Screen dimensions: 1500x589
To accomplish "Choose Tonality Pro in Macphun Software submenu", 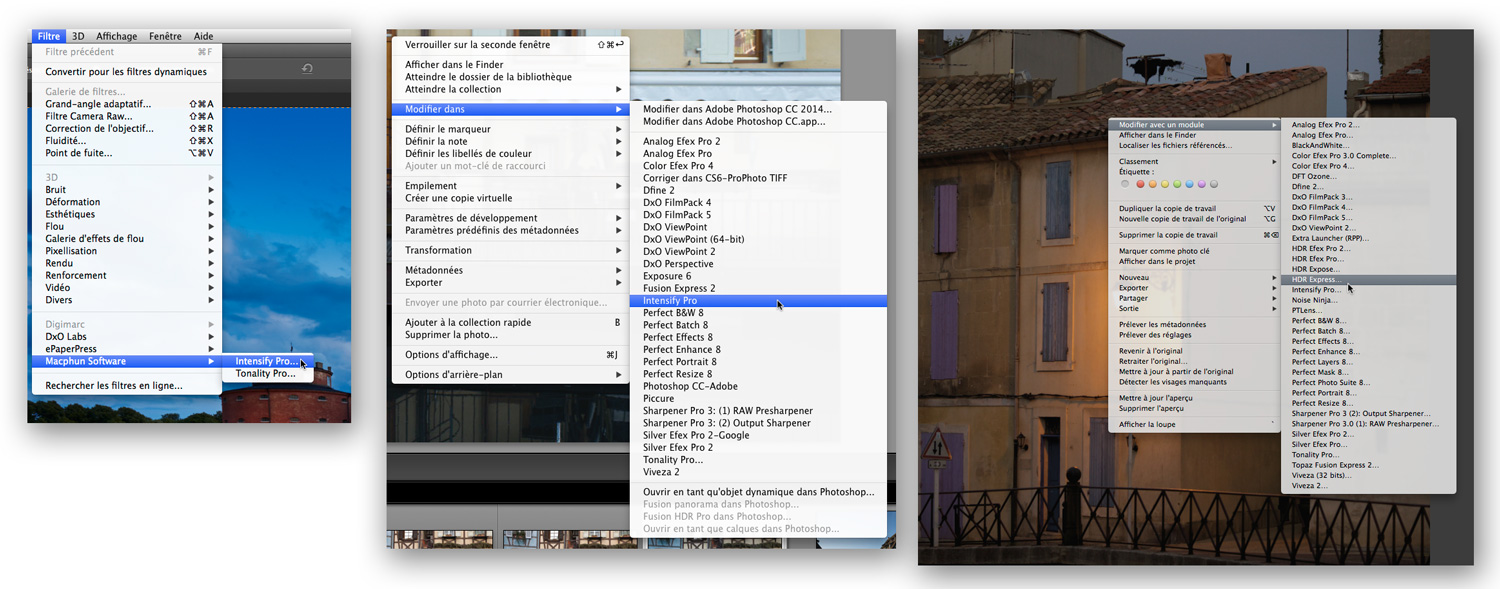I will [x=267, y=374].
